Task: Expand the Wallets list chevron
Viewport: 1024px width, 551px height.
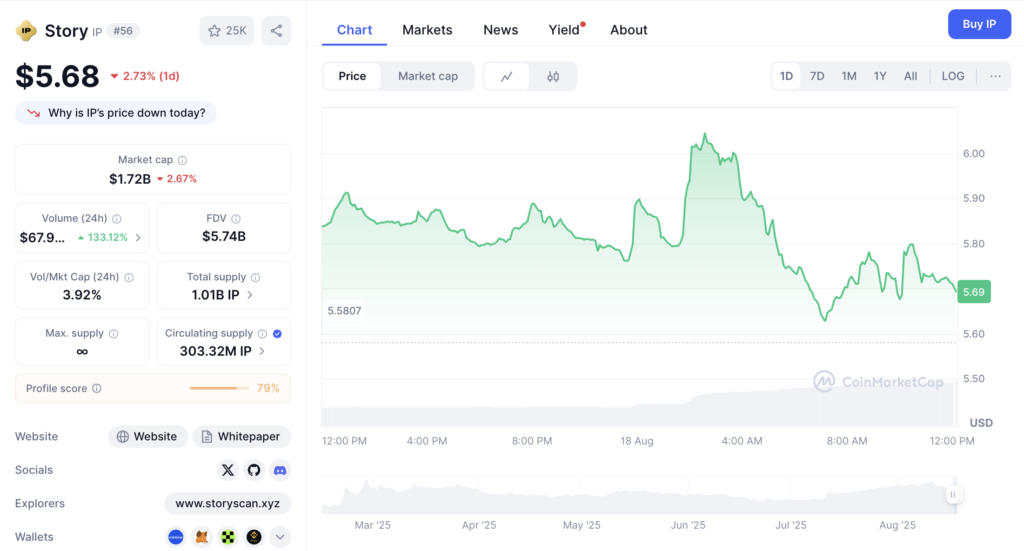Action: coord(280,537)
